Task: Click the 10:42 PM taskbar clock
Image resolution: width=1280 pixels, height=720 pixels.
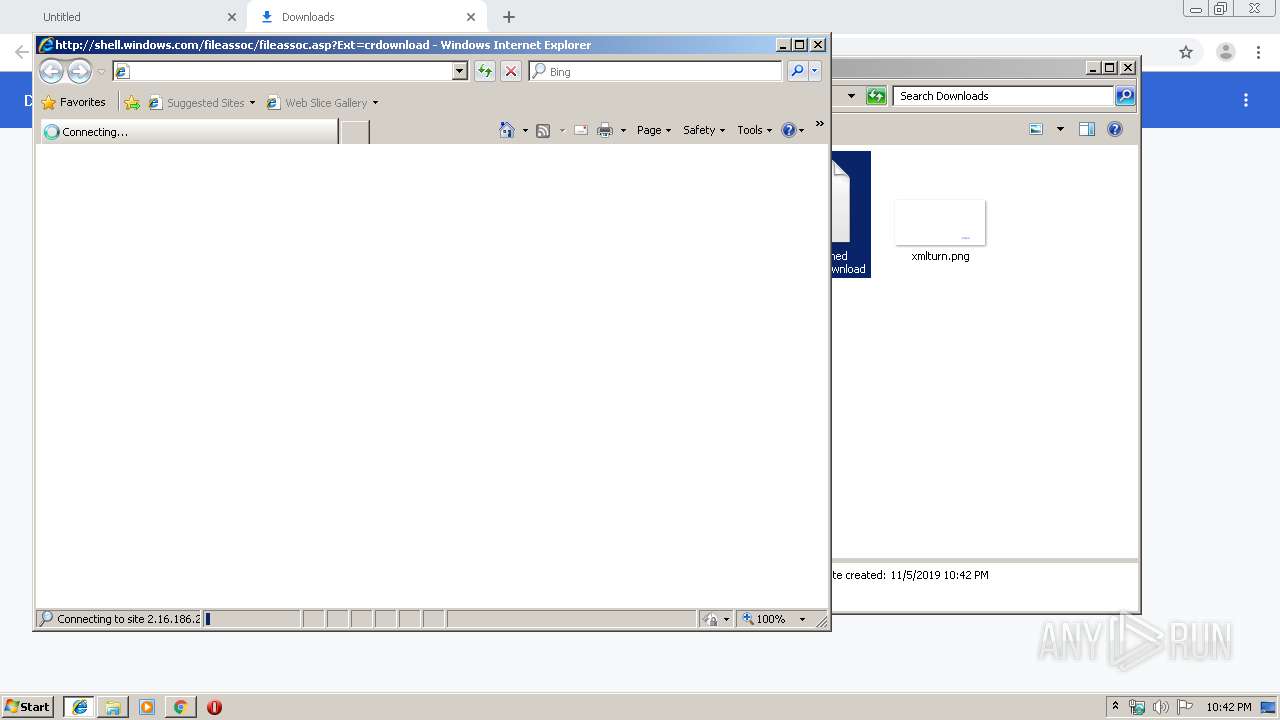Action: (1228, 707)
